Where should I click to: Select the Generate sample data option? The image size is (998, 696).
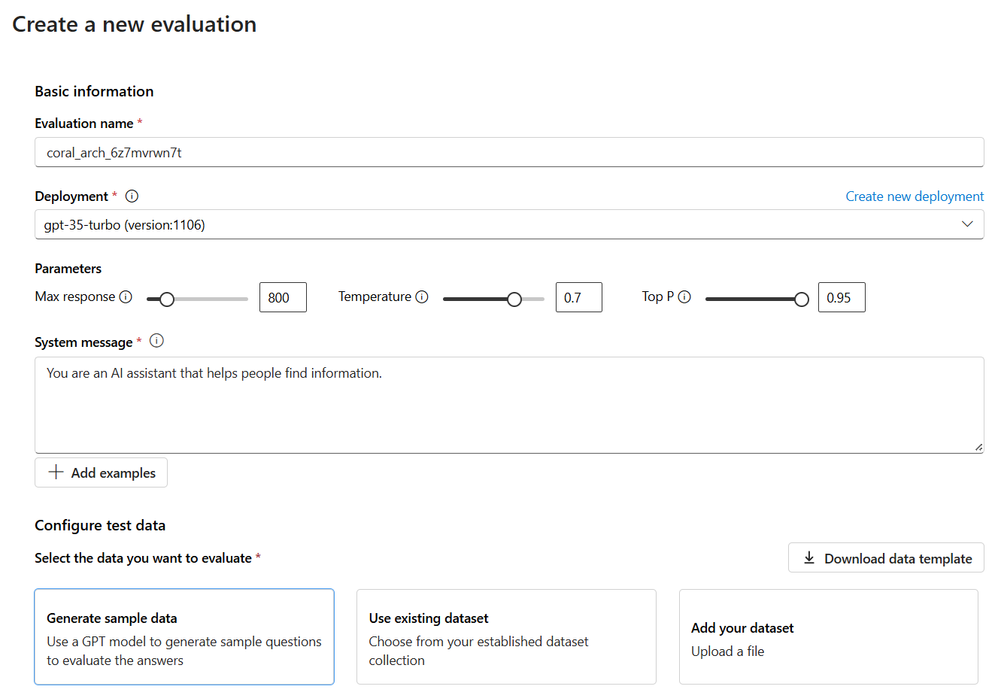tap(184, 636)
